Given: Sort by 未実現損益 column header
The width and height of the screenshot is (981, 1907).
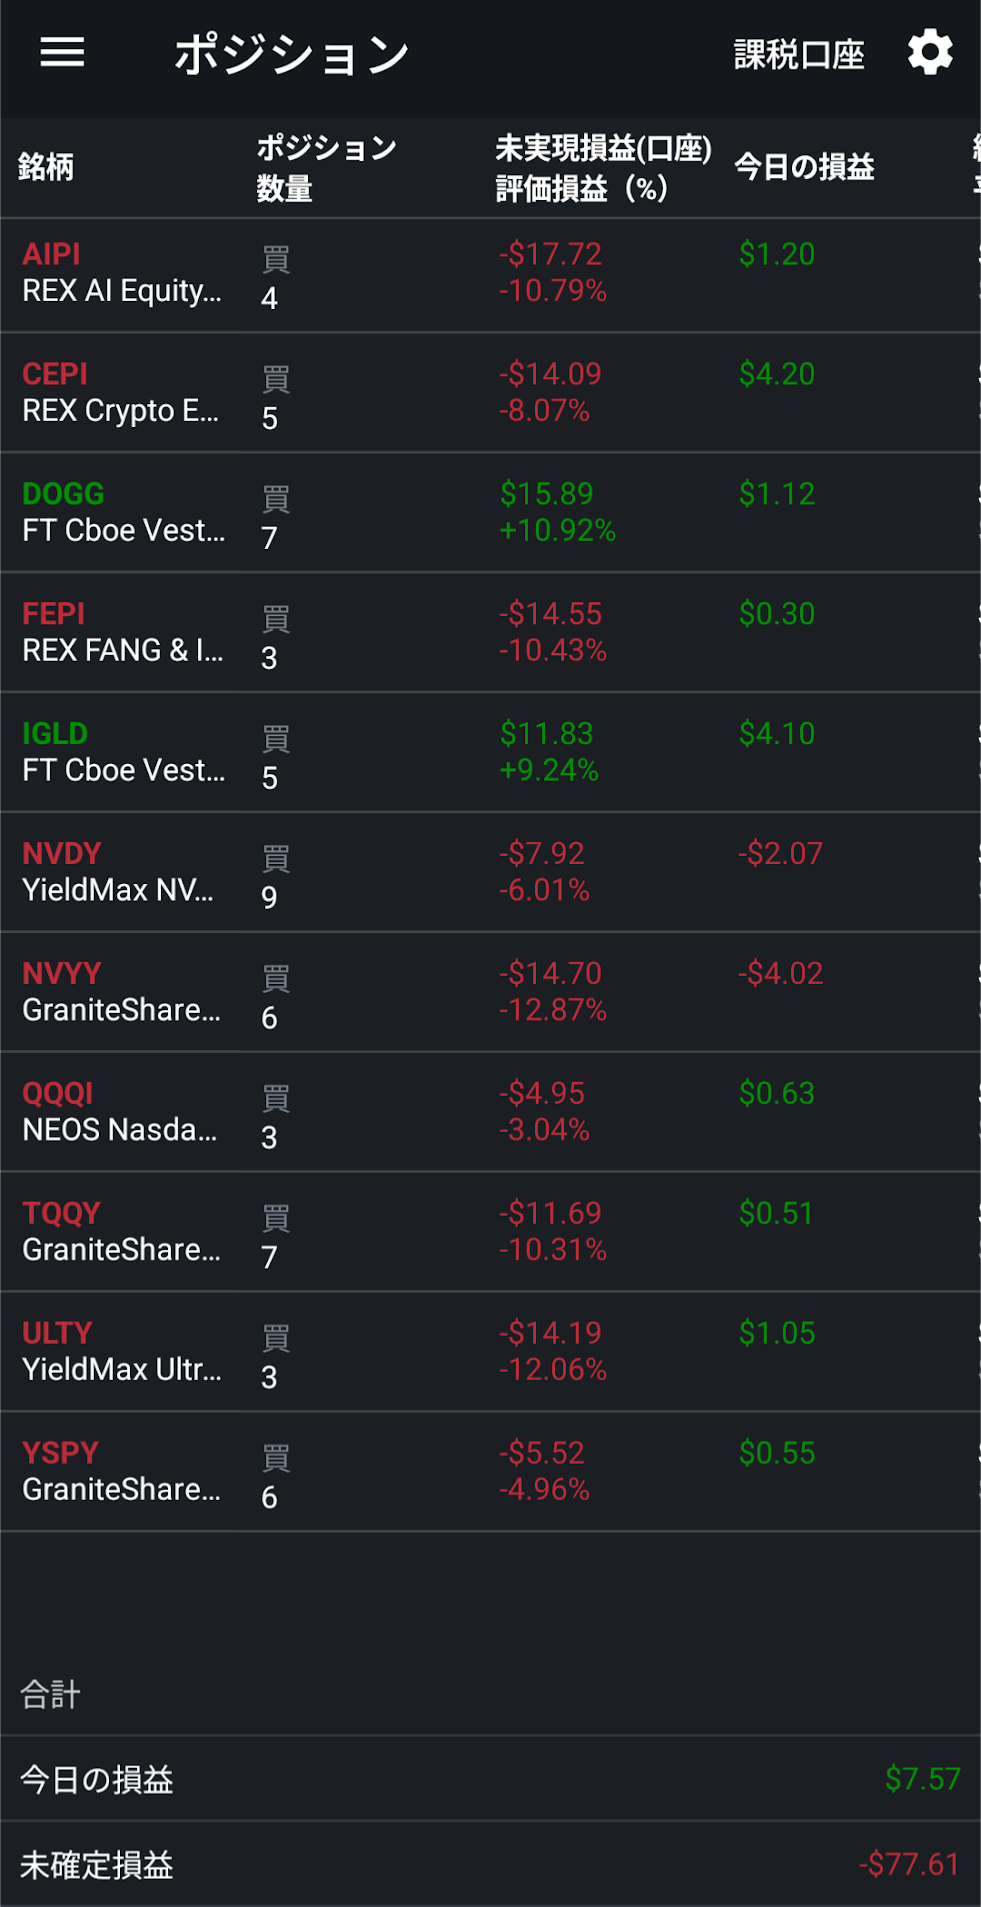Looking at the screenshot, I should pos(603,168).
